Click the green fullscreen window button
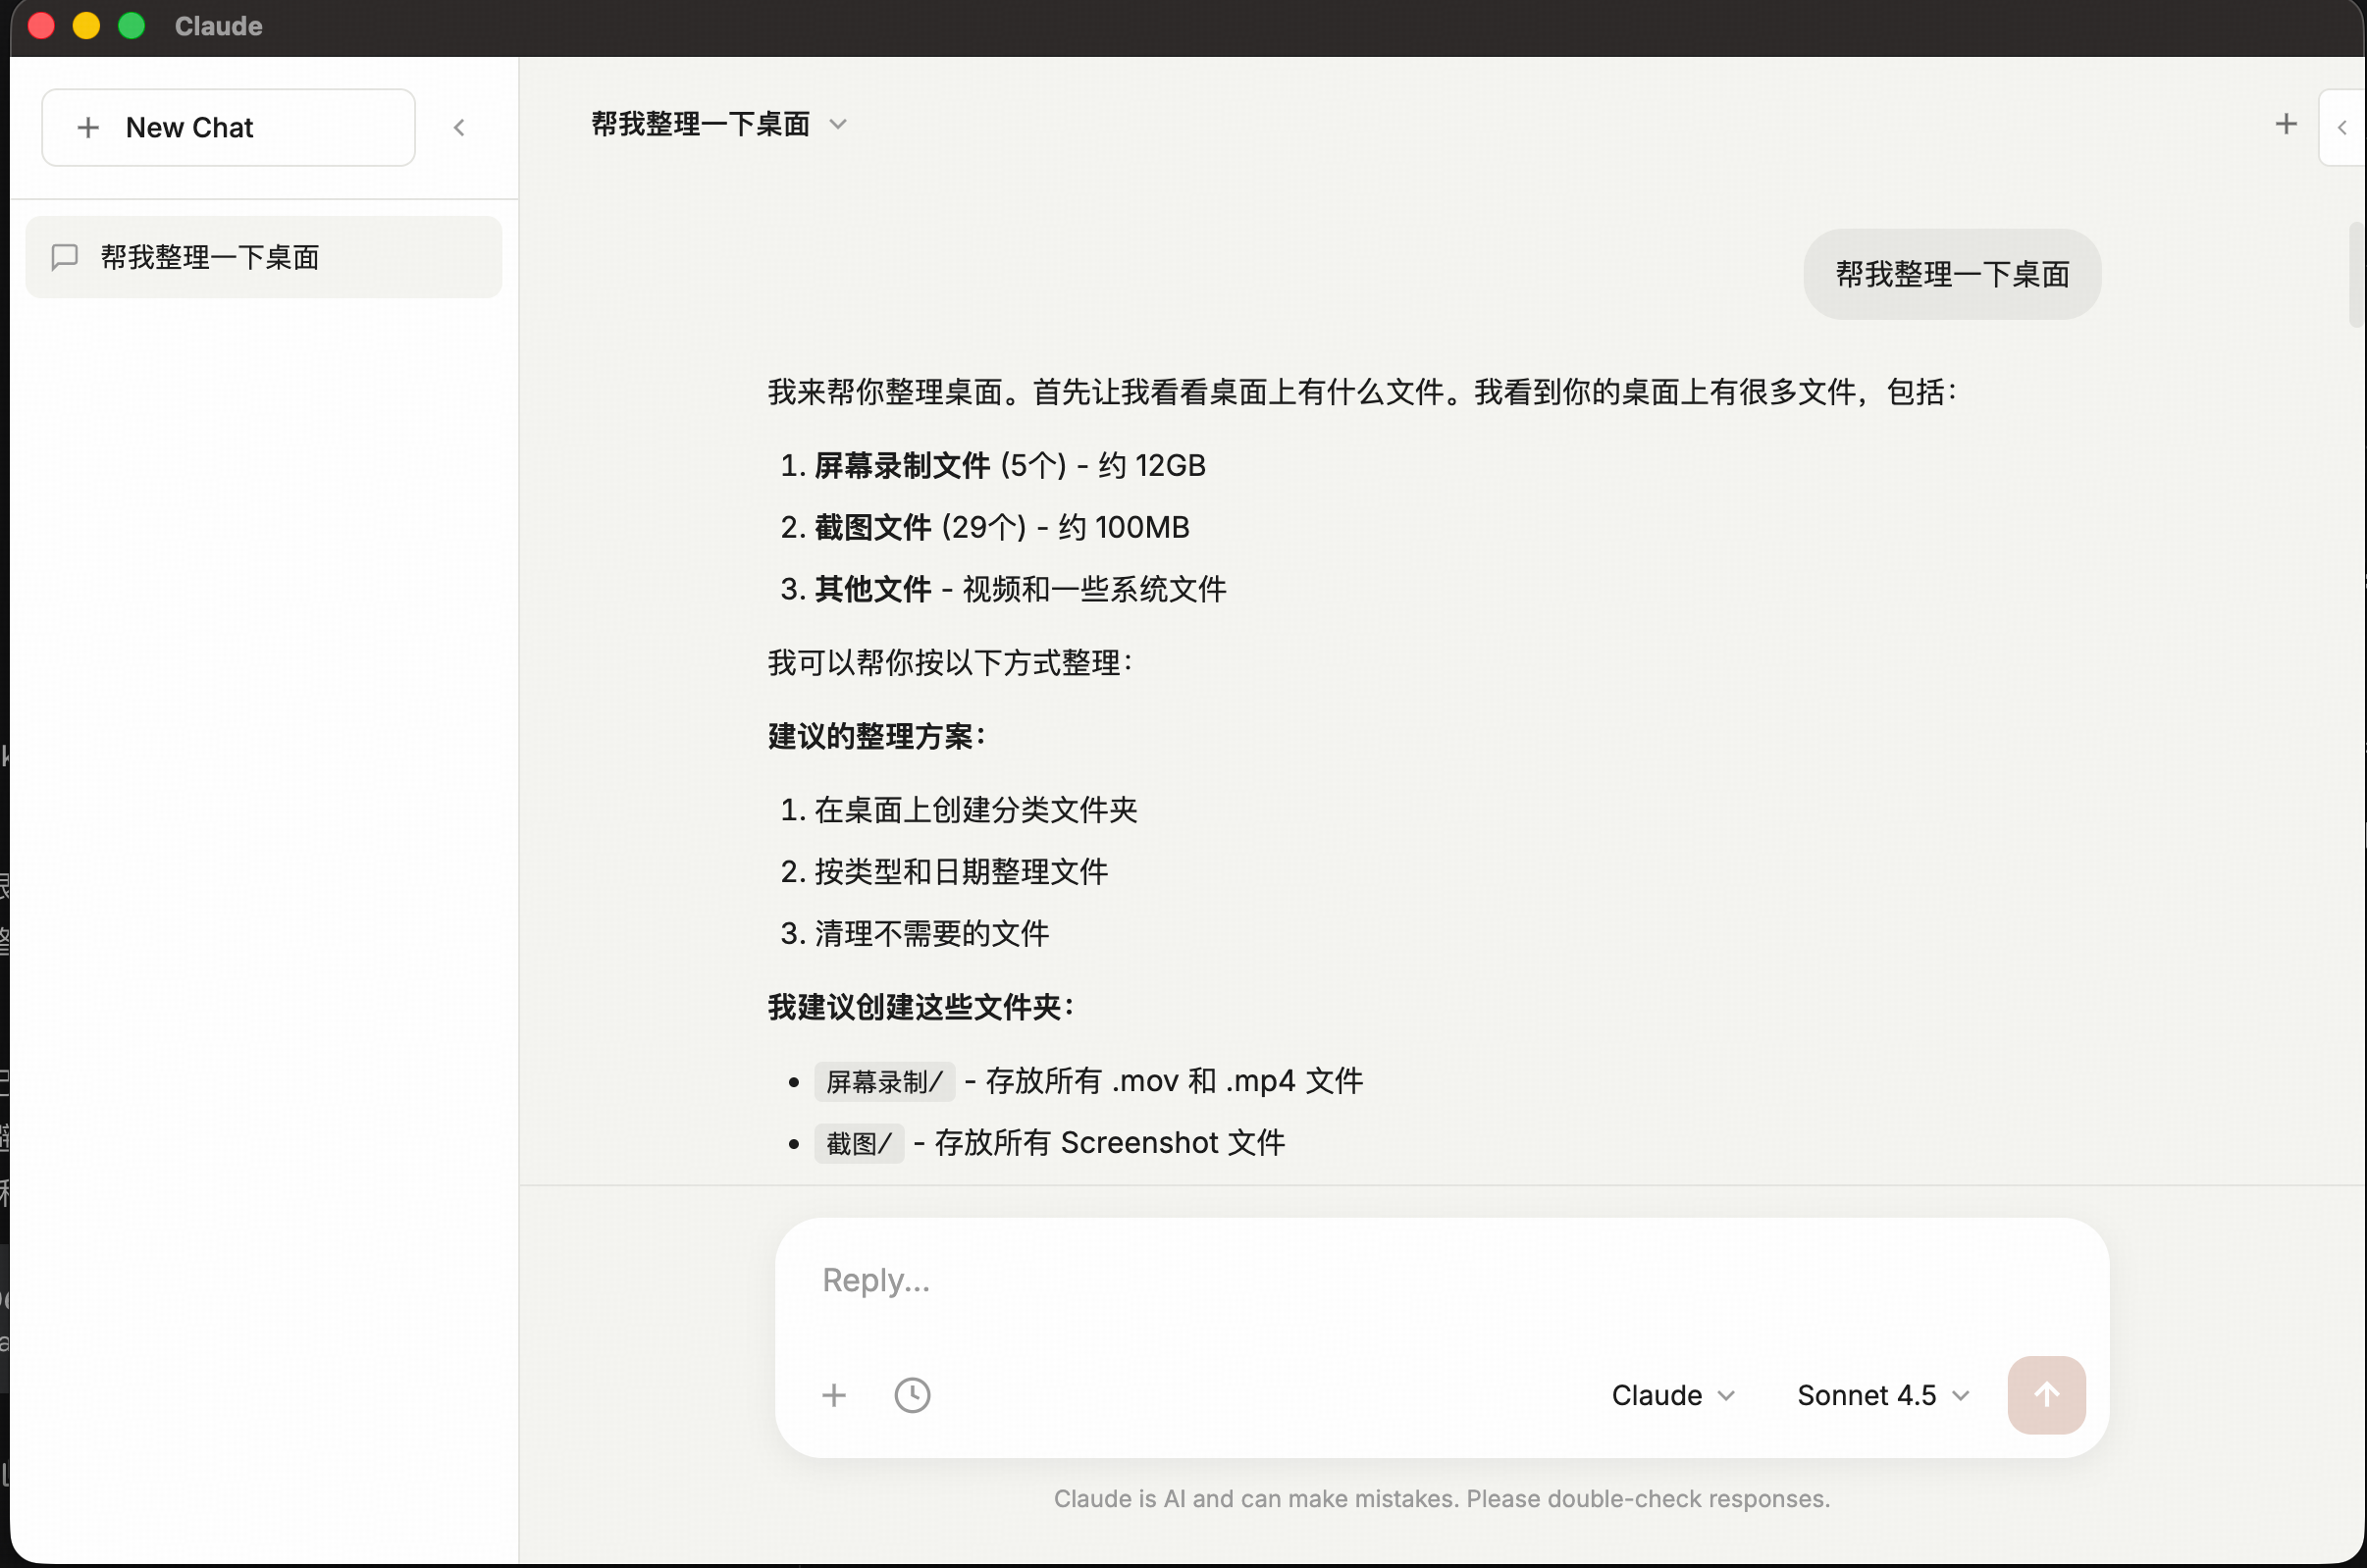This screenshot has width=2367, height=1568. 131,26
